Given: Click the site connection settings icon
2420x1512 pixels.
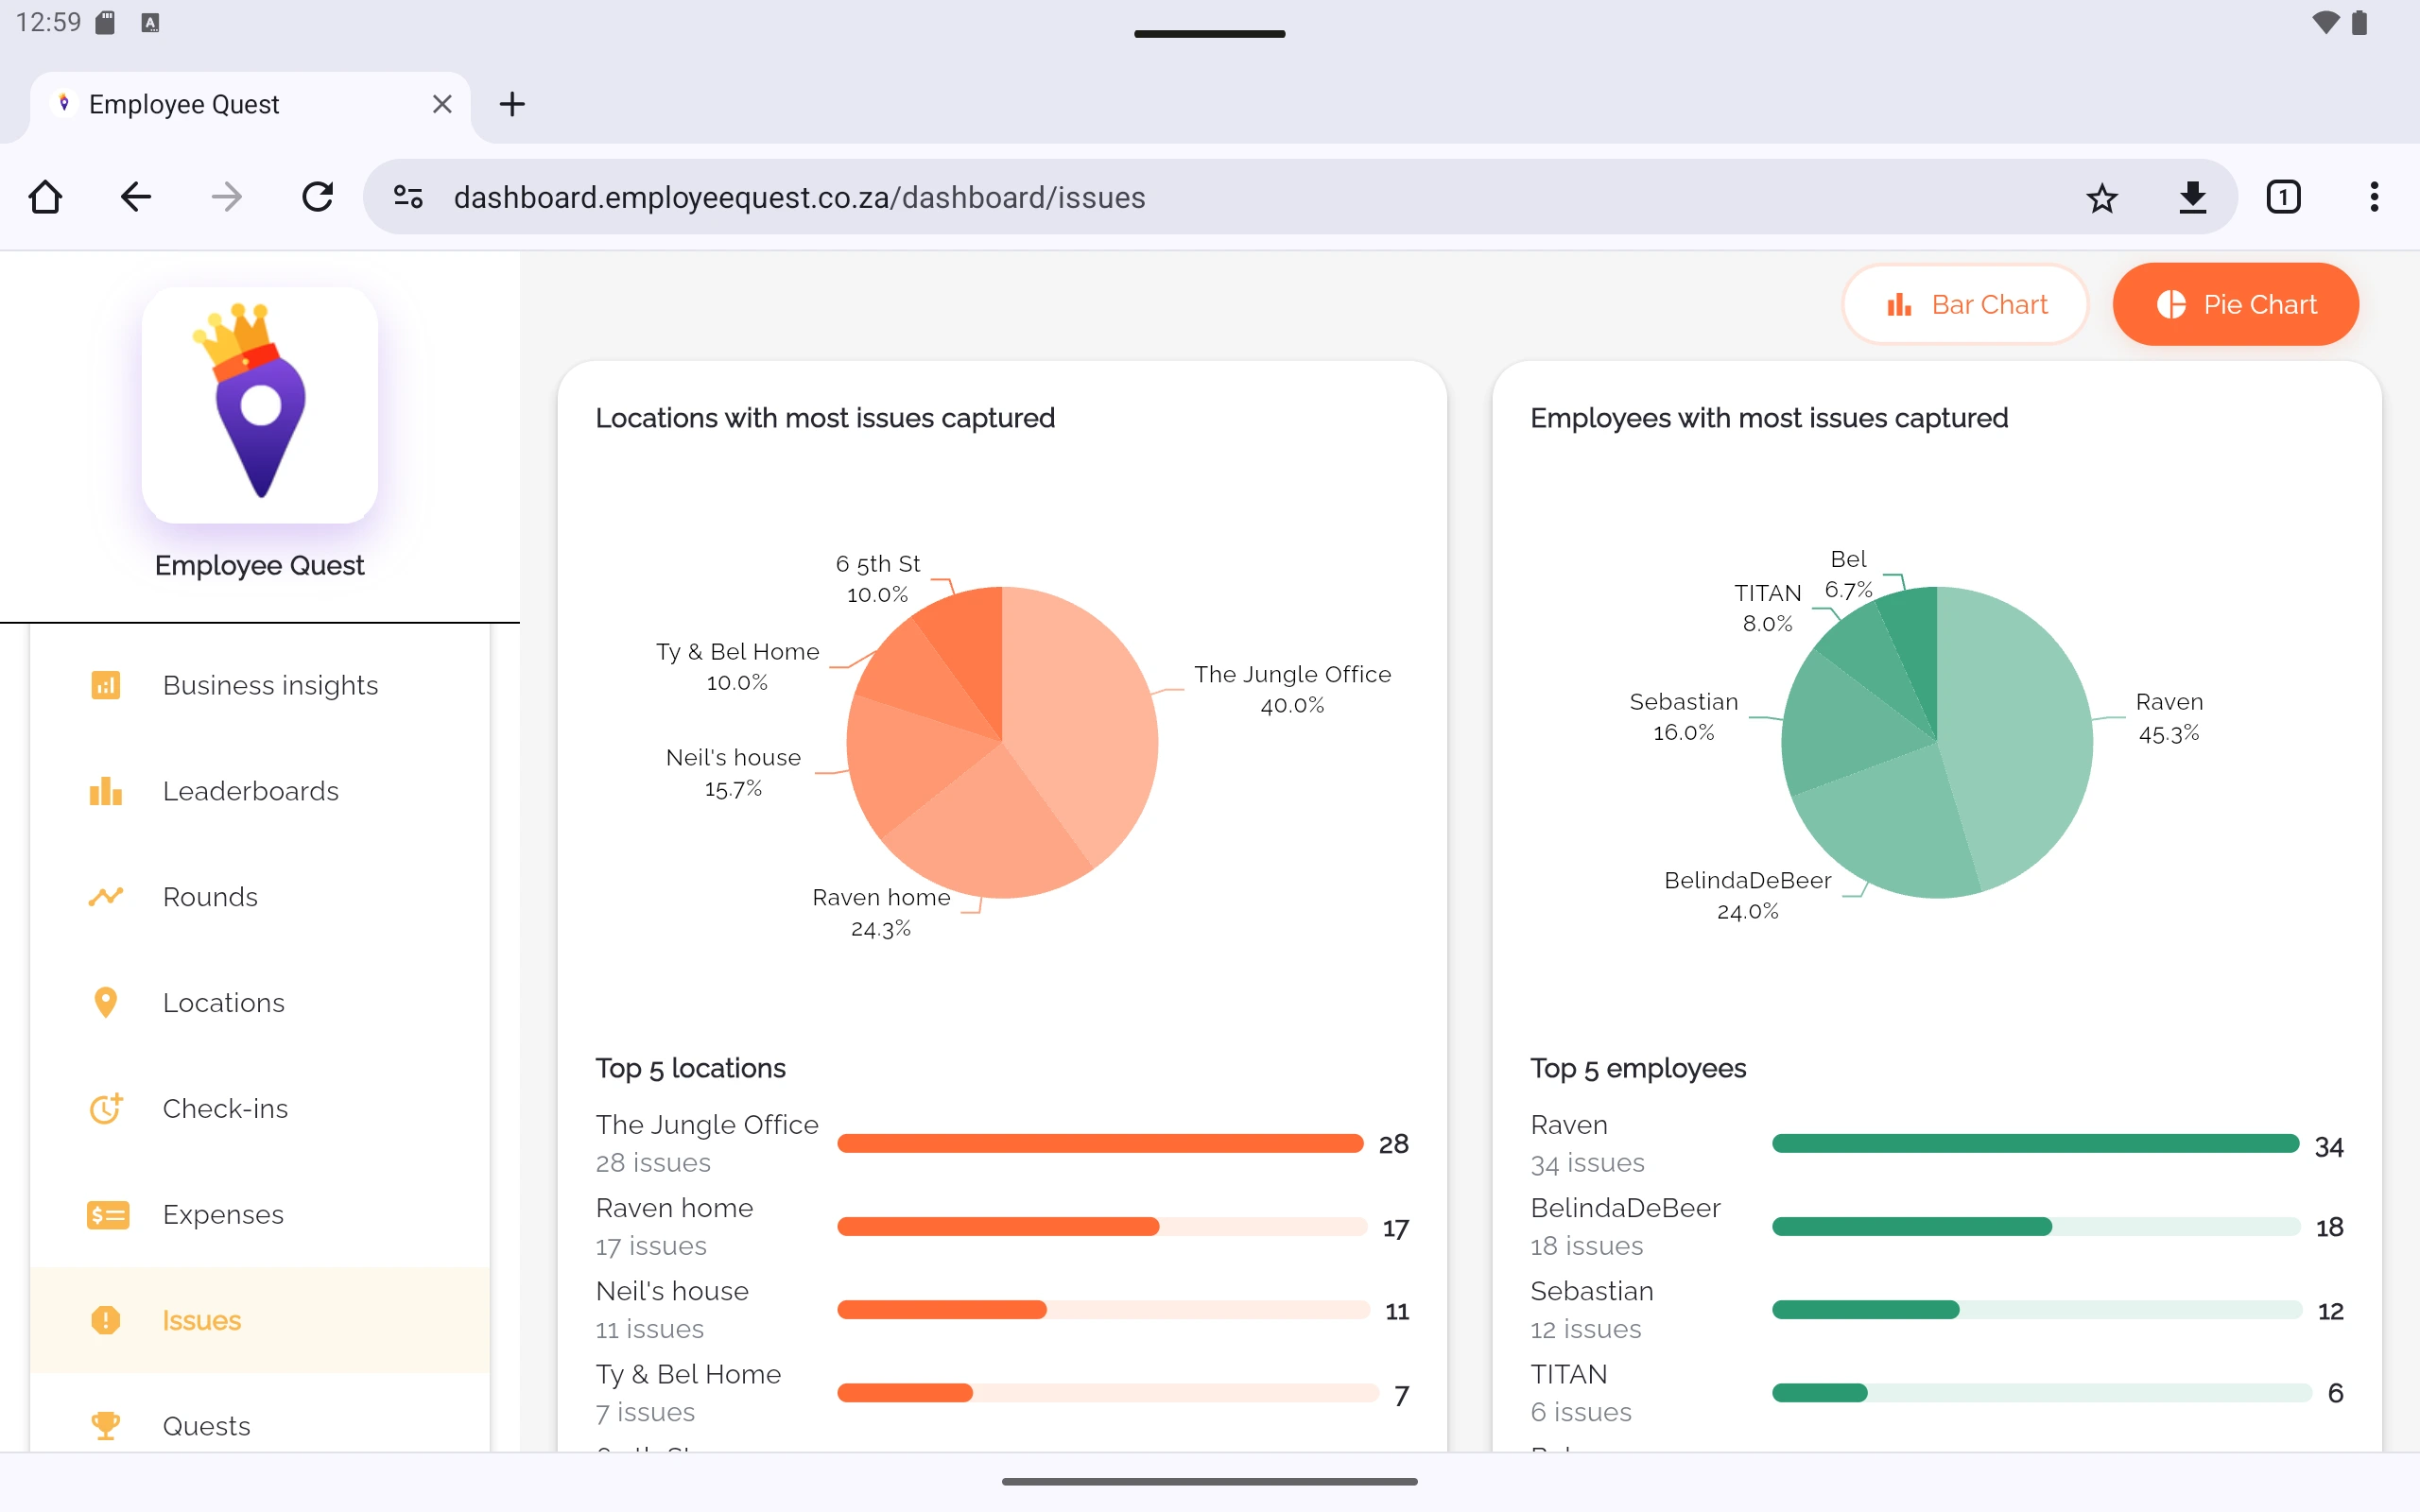Looking at the screenshot, I should [x=407, y=197].
